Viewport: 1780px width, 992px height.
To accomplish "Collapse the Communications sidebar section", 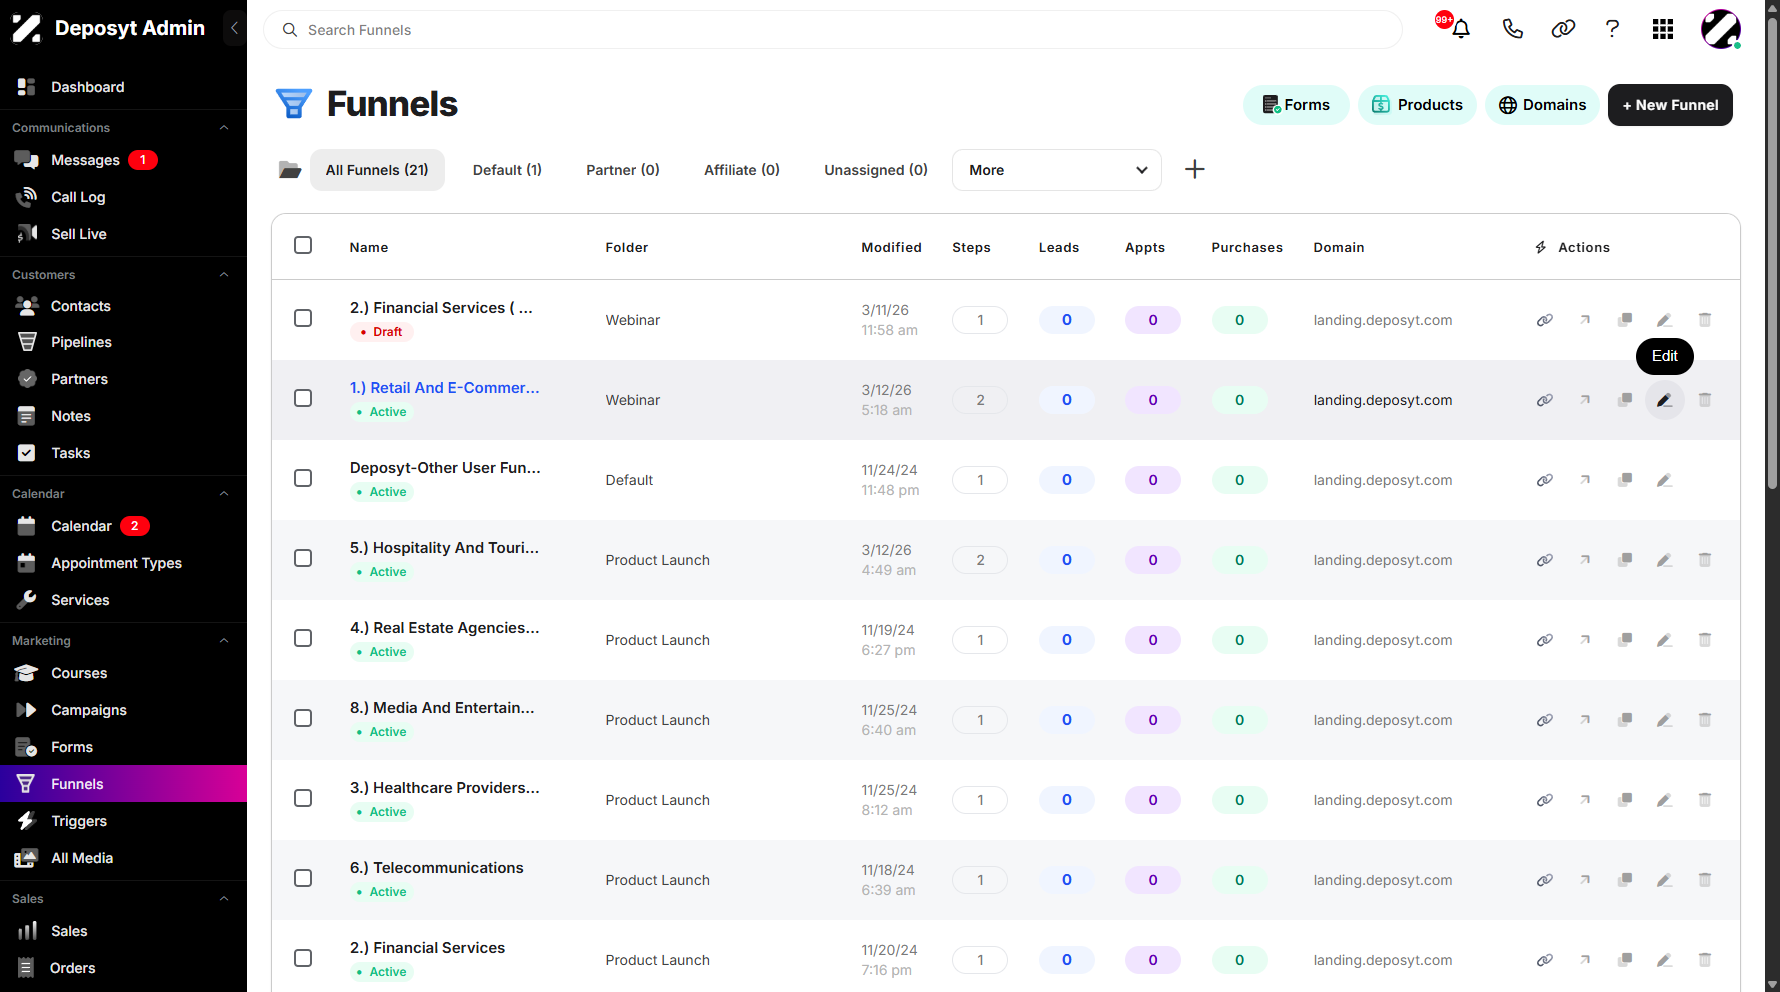I will (224, 128).
